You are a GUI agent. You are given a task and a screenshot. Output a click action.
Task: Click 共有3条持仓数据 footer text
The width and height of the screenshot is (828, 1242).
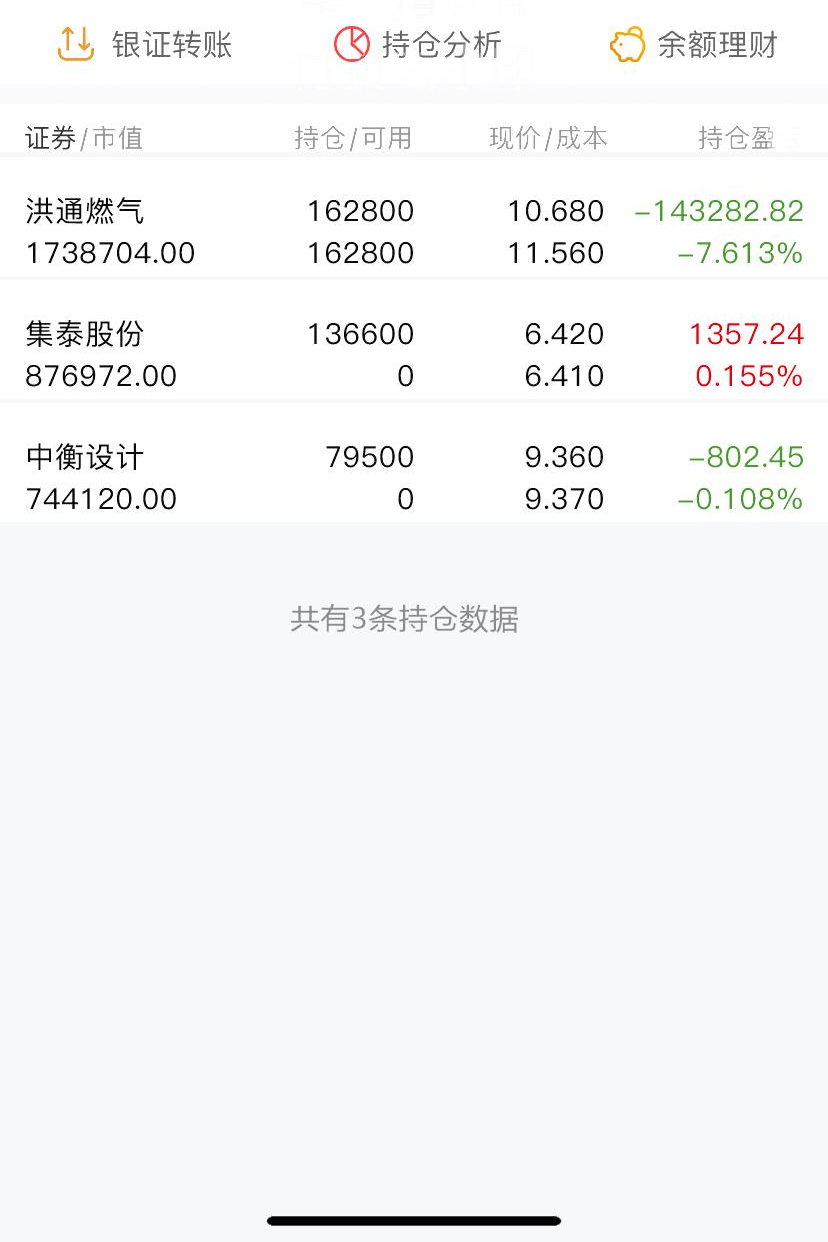coord(404,619)
